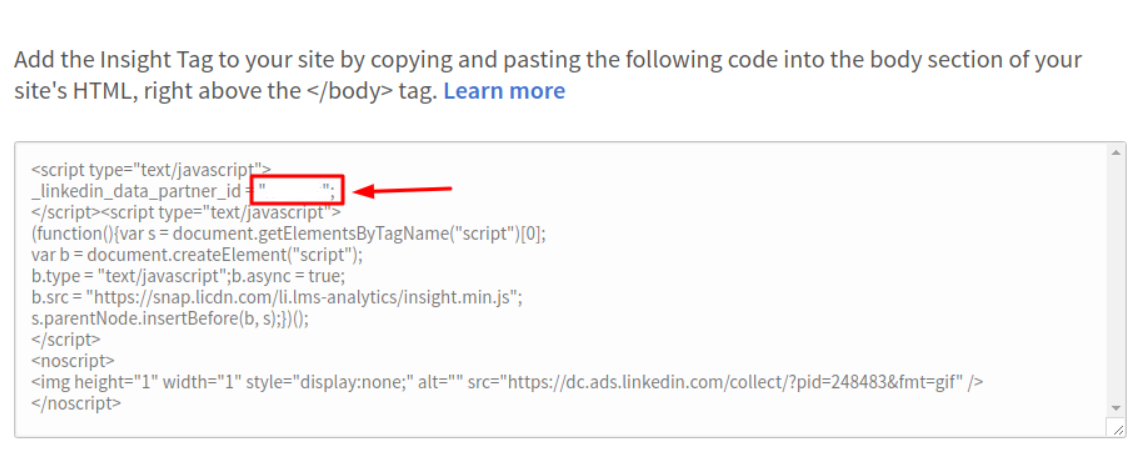Click the code box scrollbar down arrow
This screenshot has width=1145, height=451.
point(1116,407)
